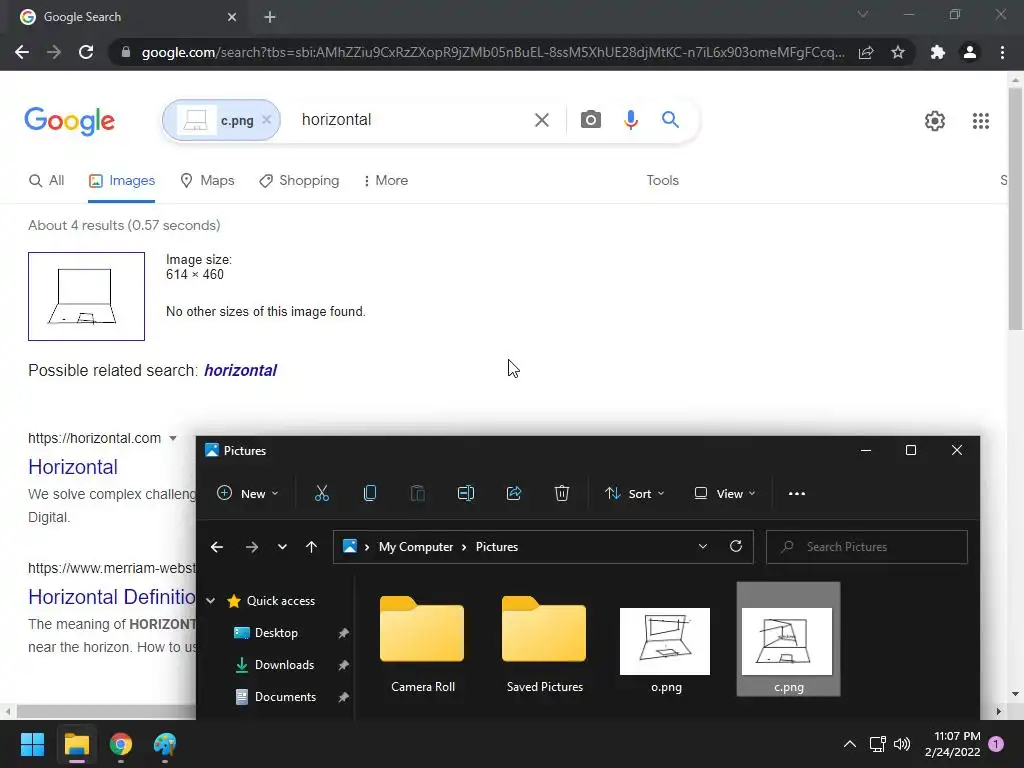Show hidden system tray icons
Image resolution: width=1024 pixels, height=768 pixels.
pyautogui.click(x=850, y=744)
